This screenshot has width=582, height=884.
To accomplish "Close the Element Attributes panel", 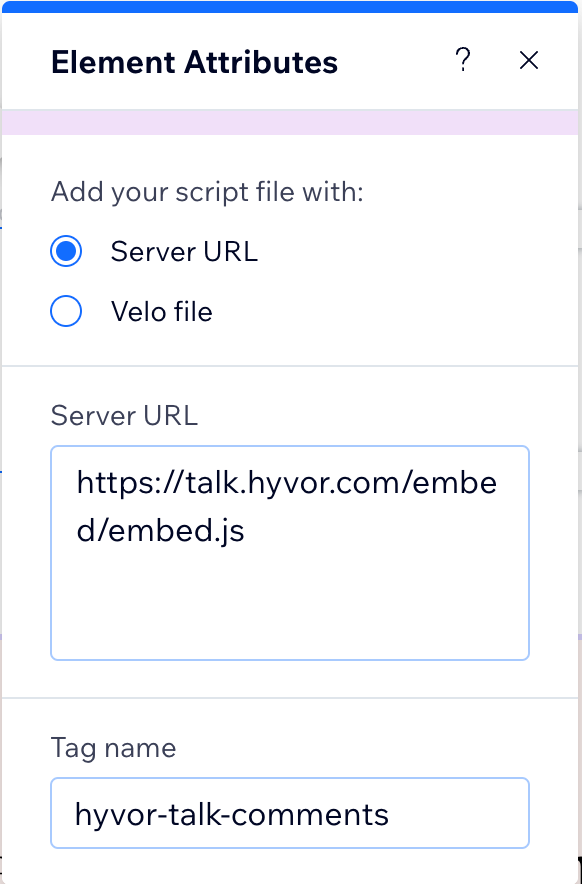I will coord(528,60).
